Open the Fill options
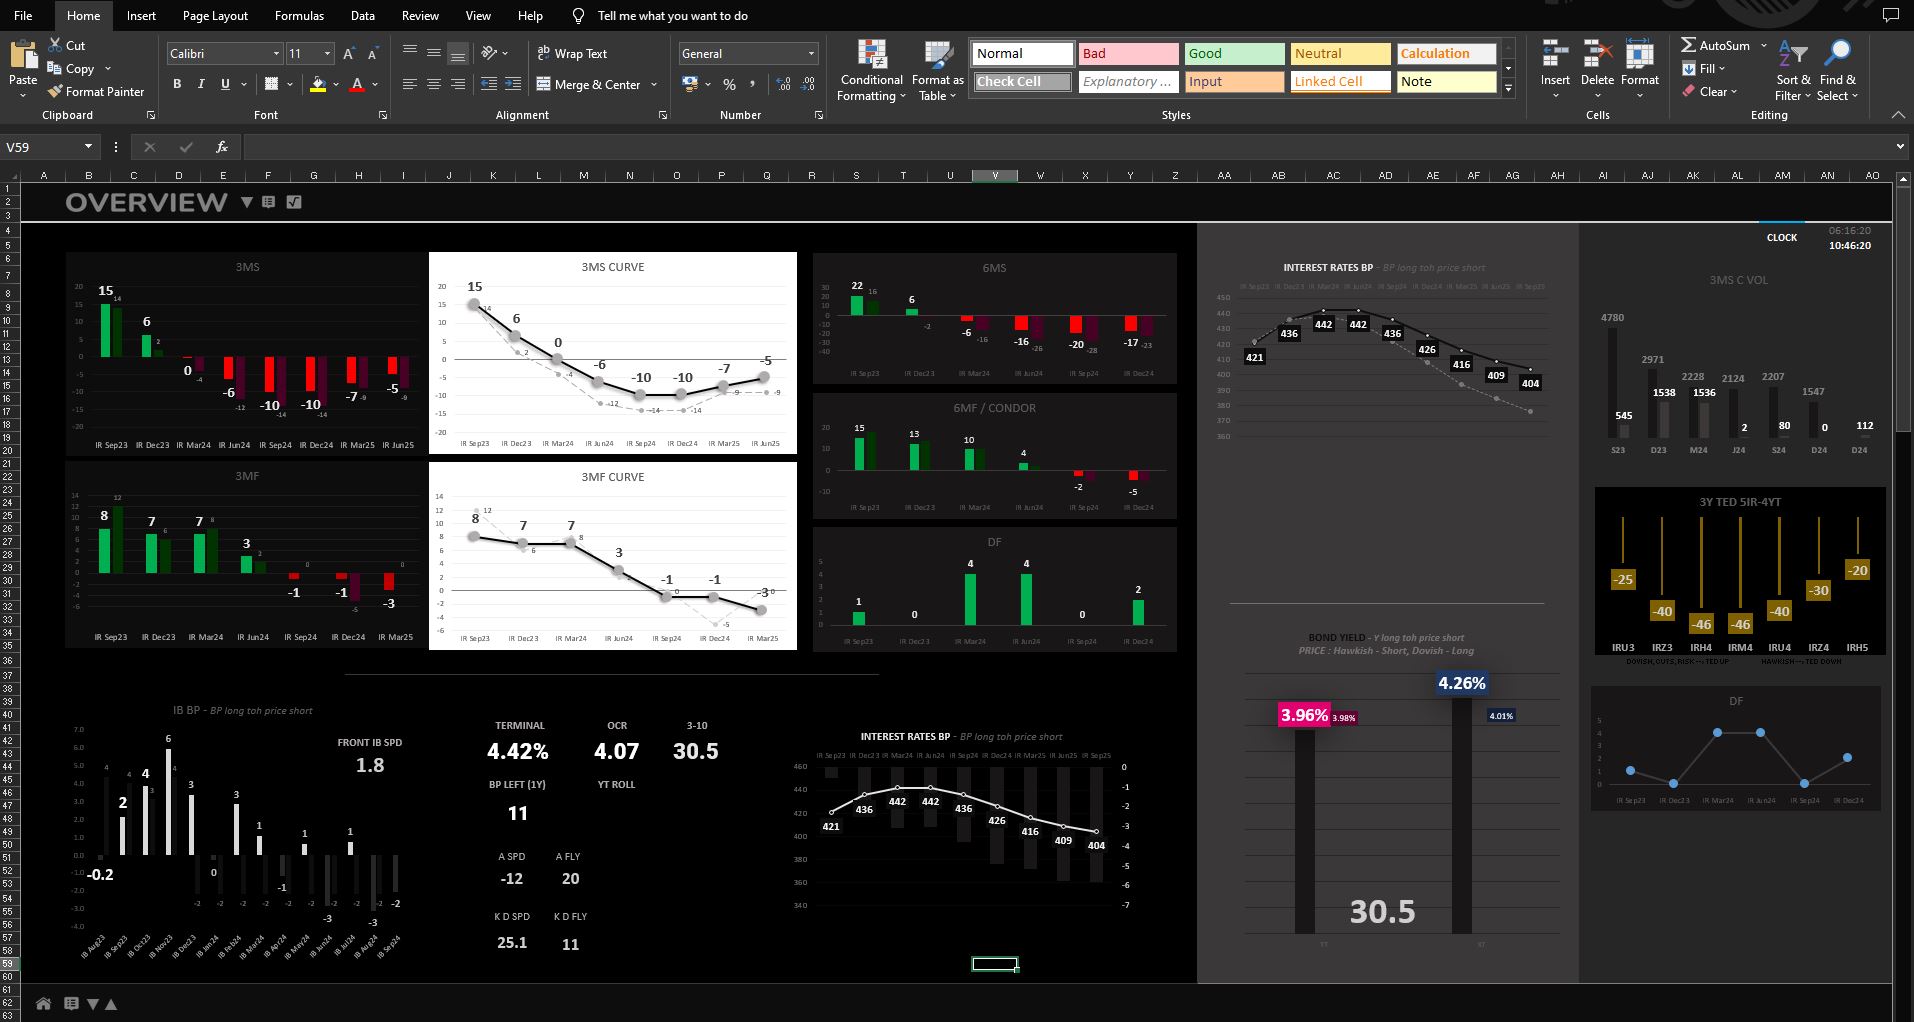The image size is (1914, 1022). point(1703,69)
